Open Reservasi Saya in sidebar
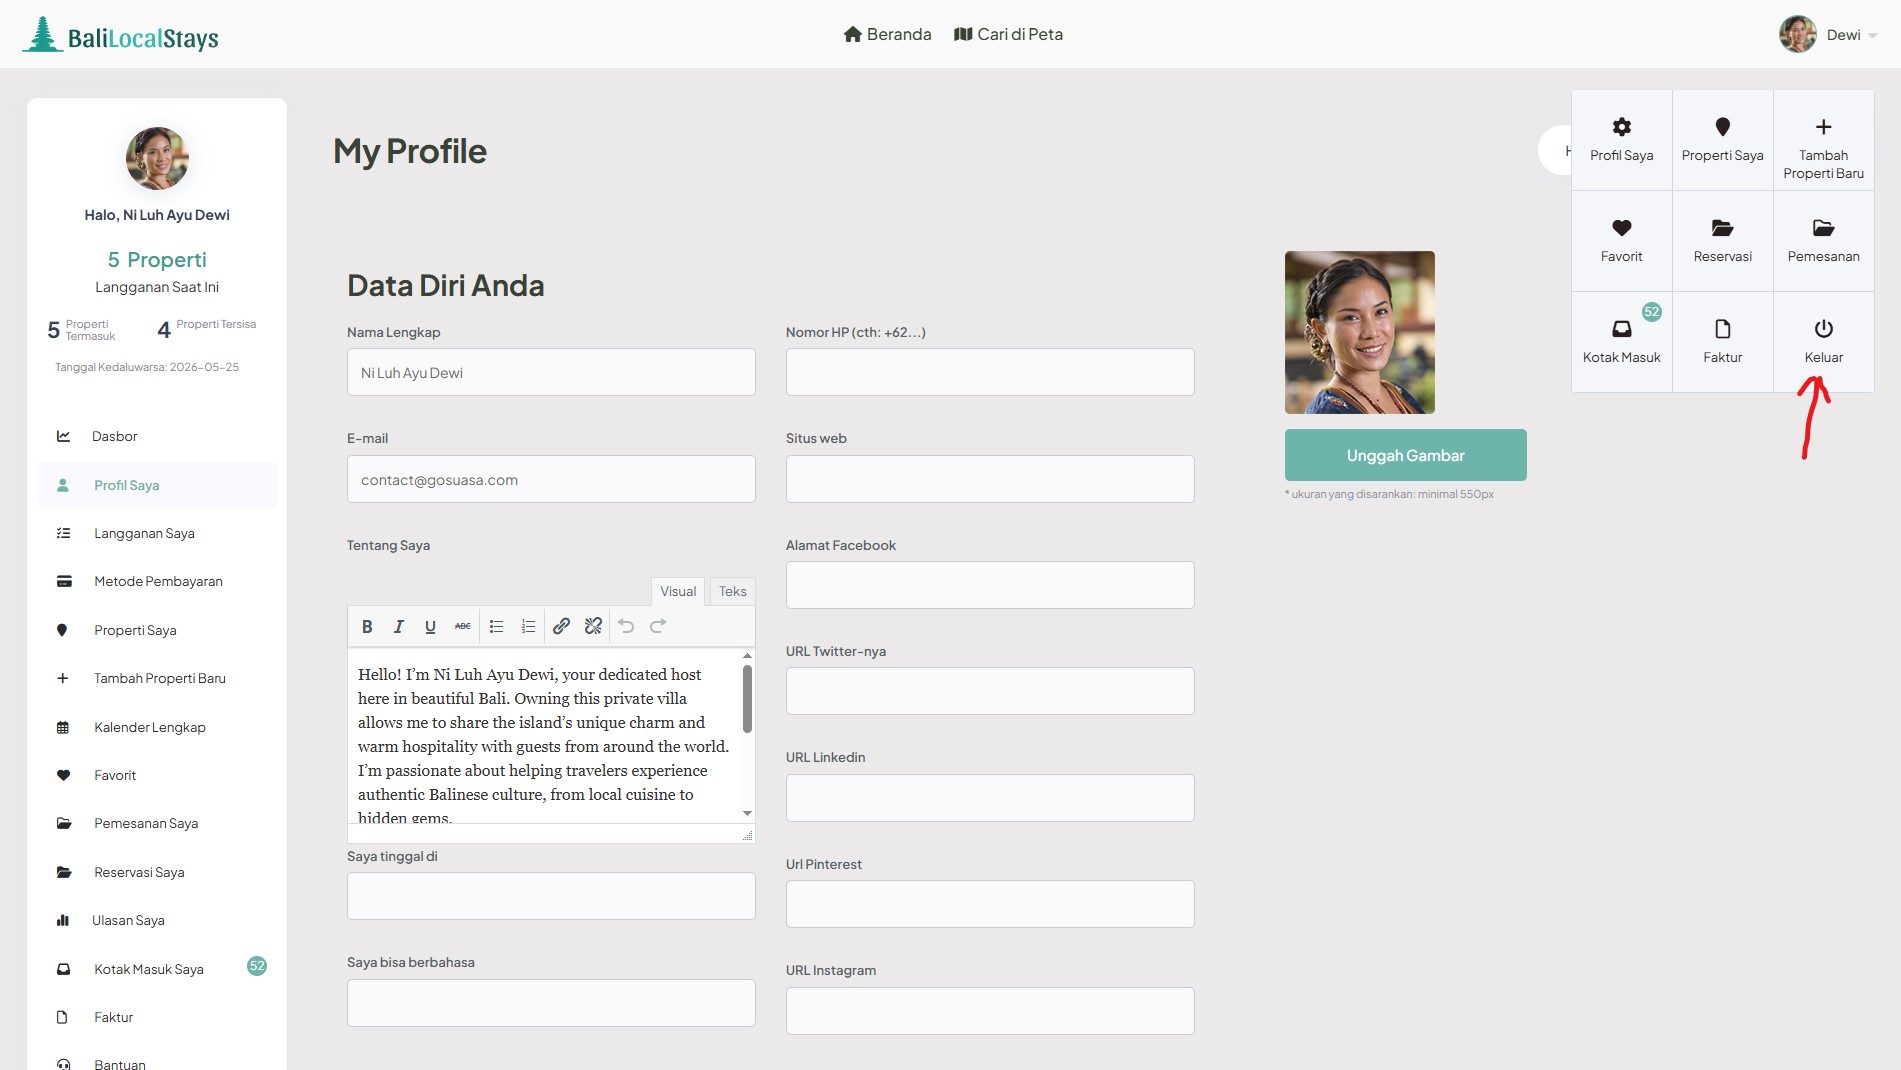 (157, 872)
